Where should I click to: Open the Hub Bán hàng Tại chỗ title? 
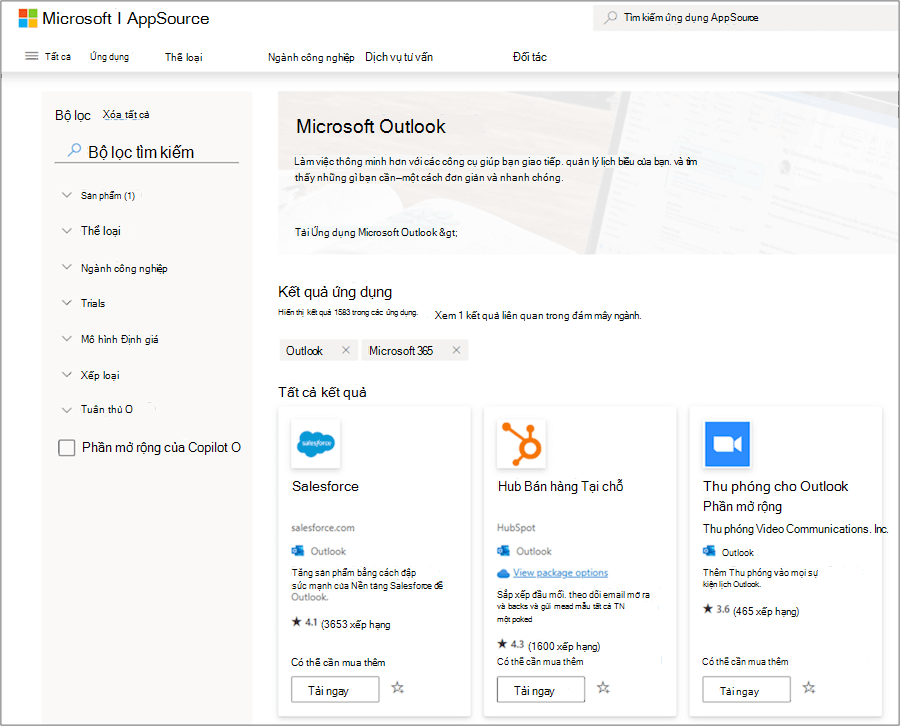pyautogui.click(x=561, y=486)
